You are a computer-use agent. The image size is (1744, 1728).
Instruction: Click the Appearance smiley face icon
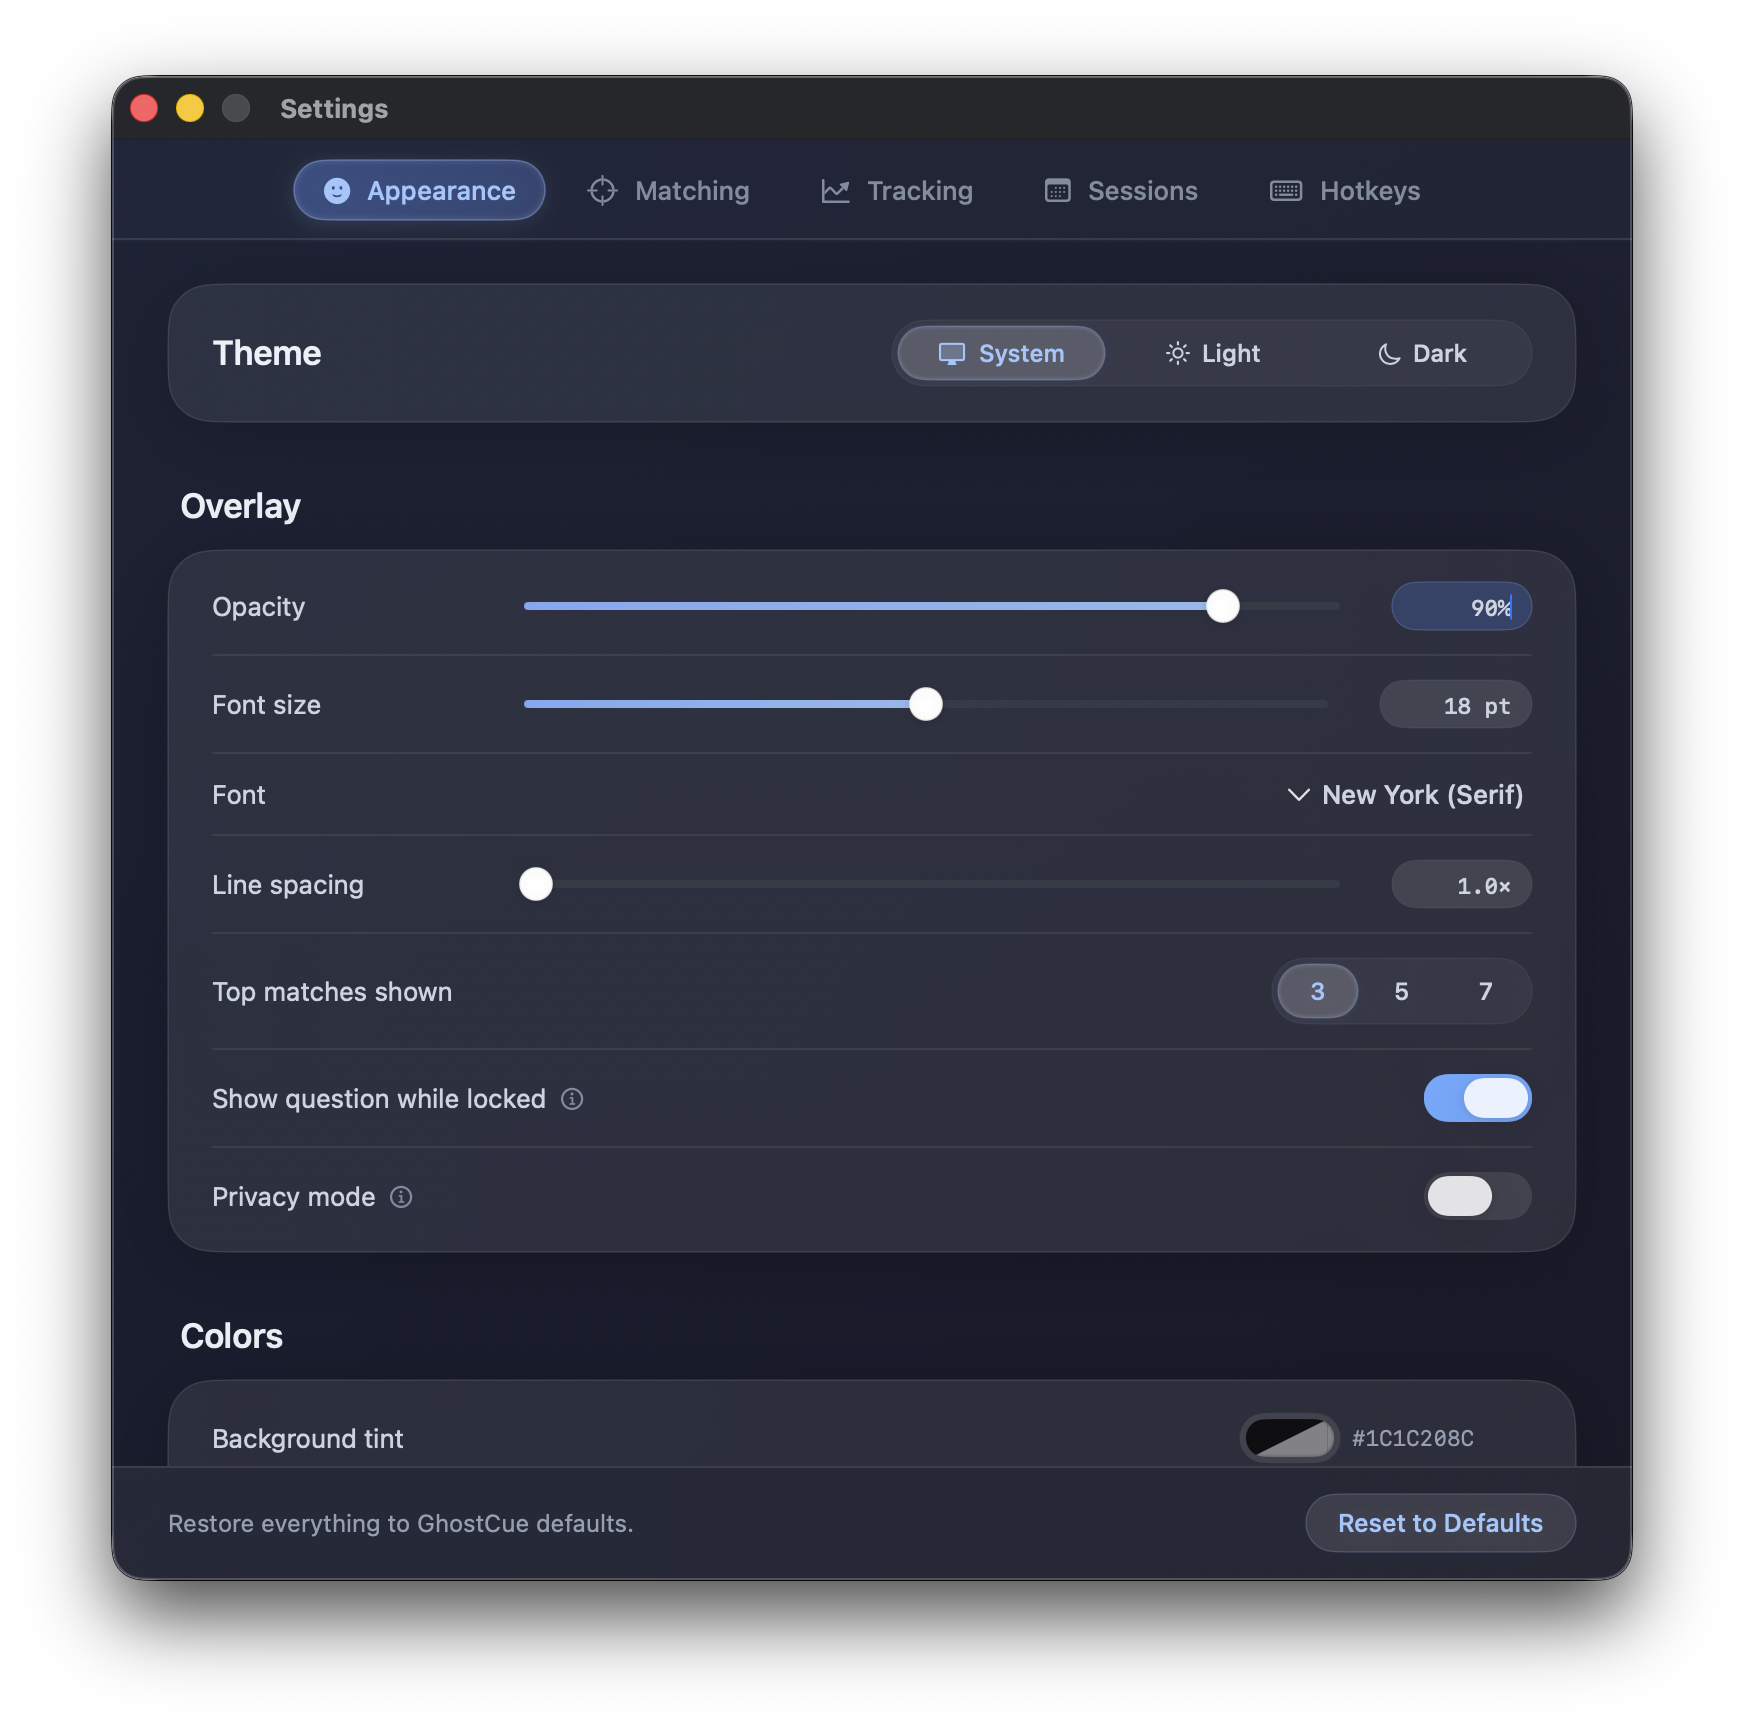[337, 190]
